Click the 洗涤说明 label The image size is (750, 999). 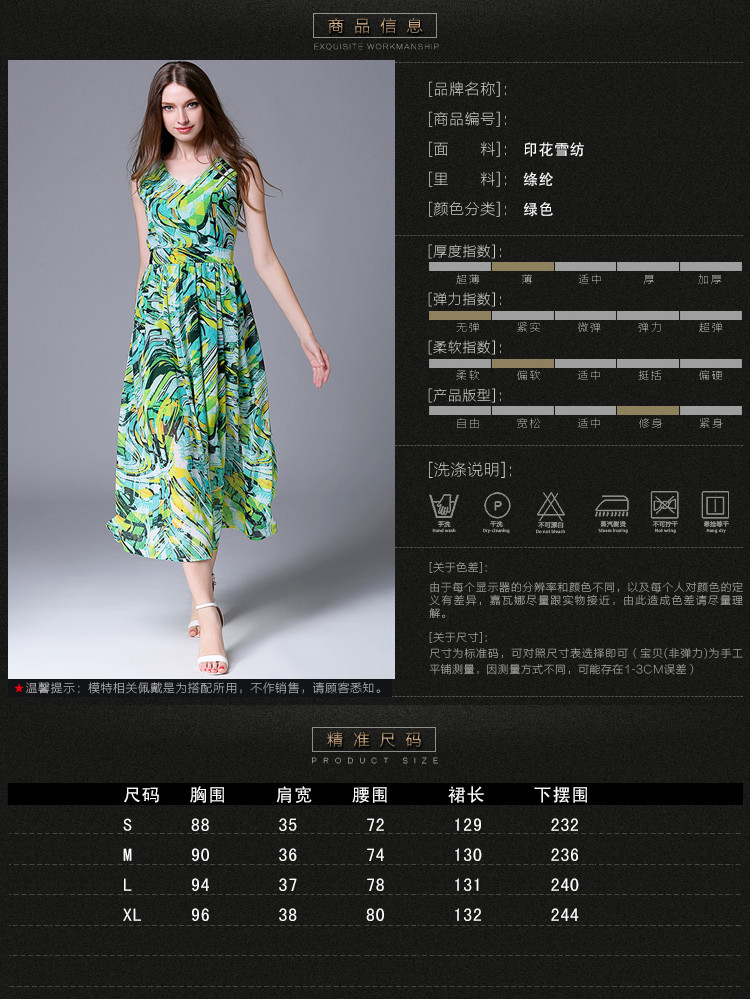470,470
